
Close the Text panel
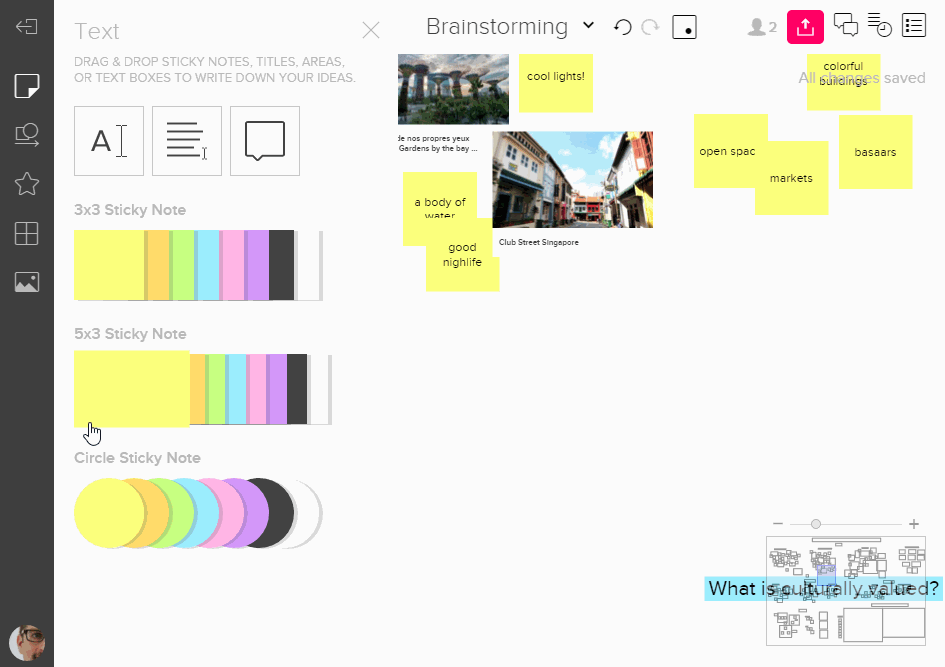[x=371, y=30]
